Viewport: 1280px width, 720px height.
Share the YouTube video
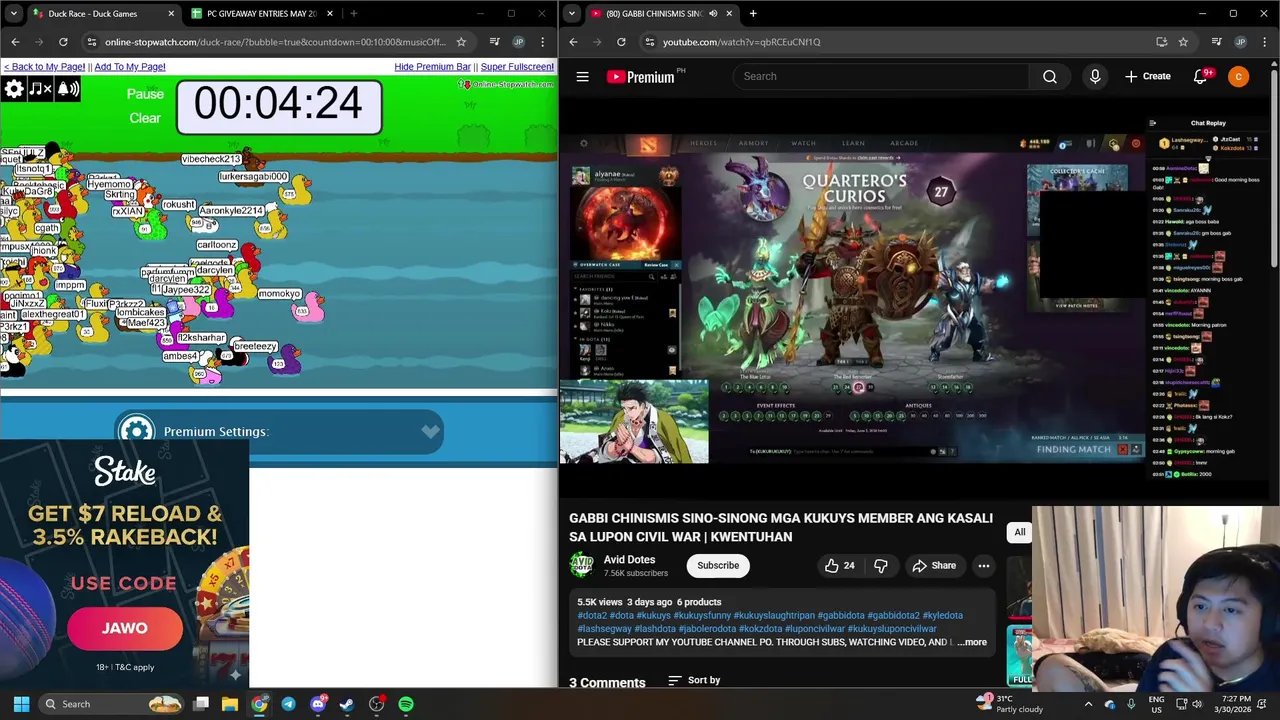[x=934, y=566]
